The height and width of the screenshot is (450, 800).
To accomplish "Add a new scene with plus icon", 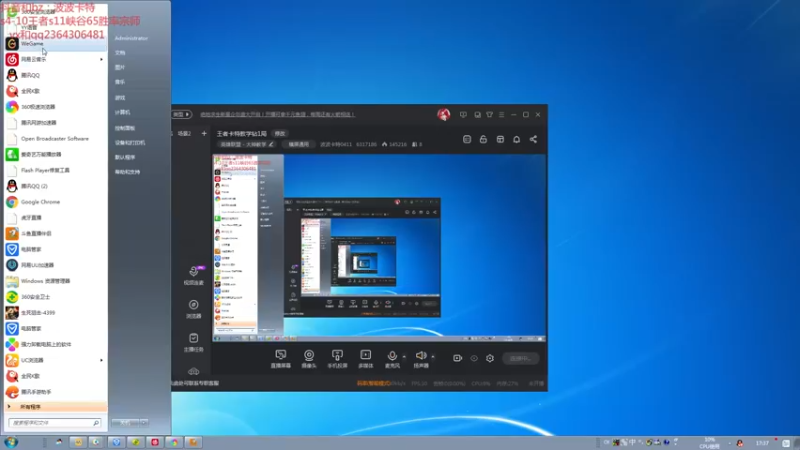I will tap(204, 133).
